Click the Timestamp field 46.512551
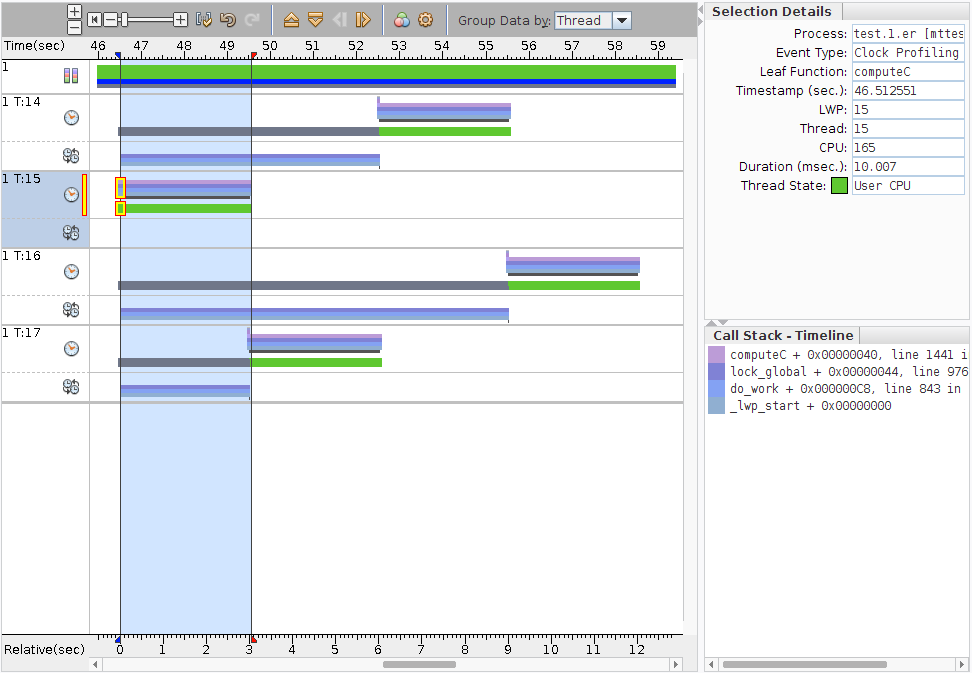 point(908,90)
